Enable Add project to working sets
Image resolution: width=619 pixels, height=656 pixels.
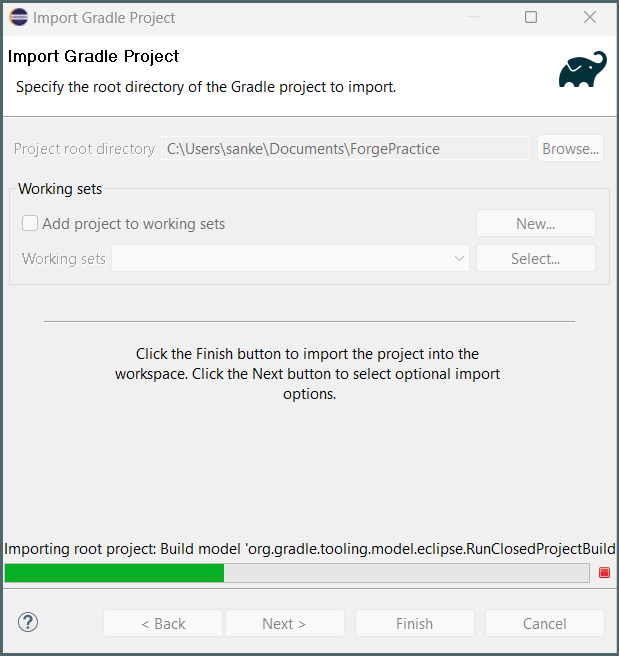[31, 224]
